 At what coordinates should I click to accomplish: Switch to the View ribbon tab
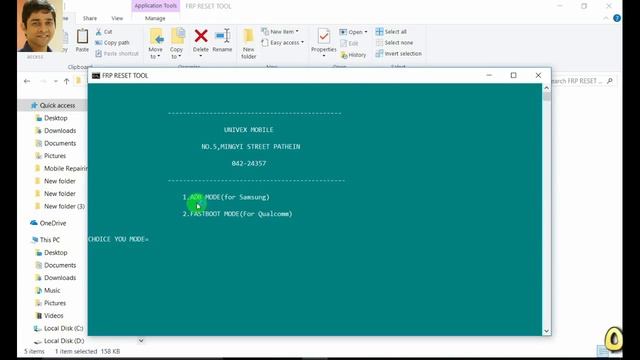117,18
